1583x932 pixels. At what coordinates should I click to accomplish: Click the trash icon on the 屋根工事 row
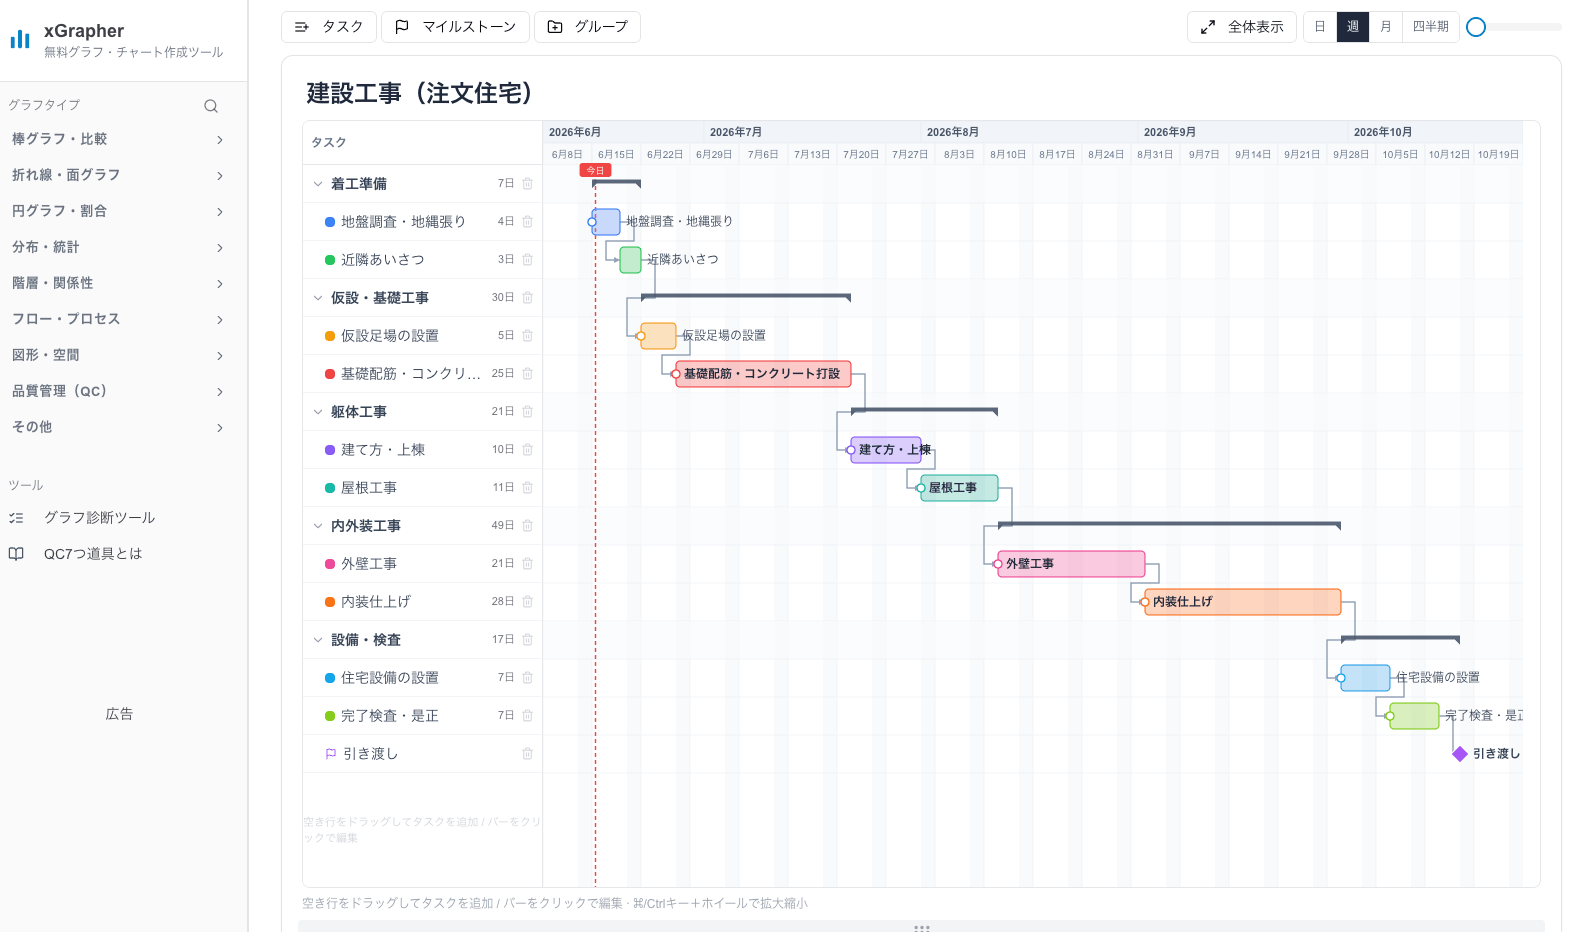527,488
